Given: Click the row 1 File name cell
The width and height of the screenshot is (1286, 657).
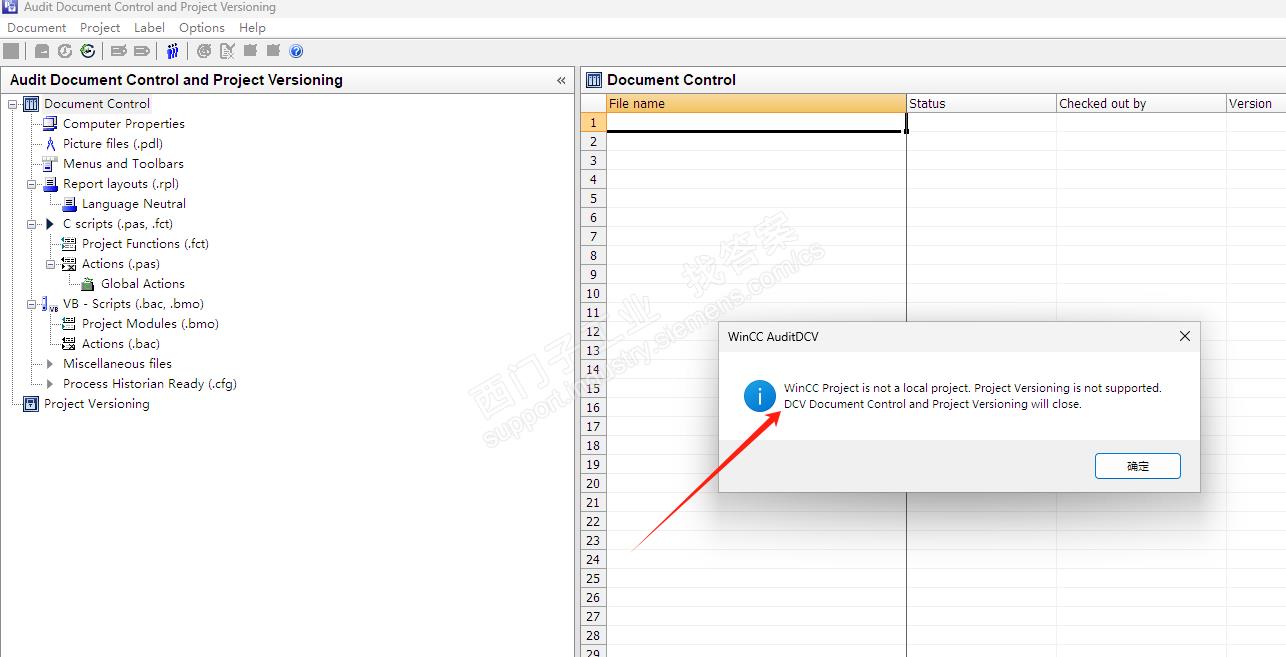Looking at the screenshot, I should coord(756,122).
